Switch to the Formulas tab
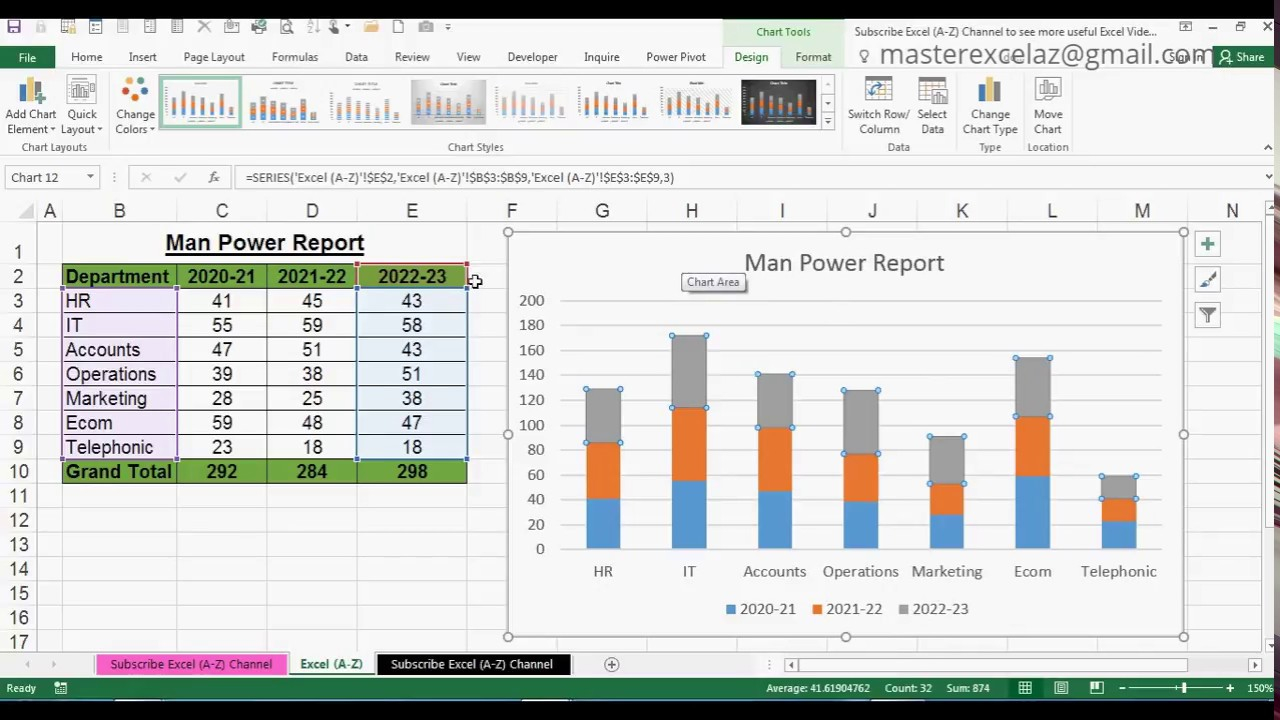Viewport: 1280px width, 720px height. (x=295, y=57)
